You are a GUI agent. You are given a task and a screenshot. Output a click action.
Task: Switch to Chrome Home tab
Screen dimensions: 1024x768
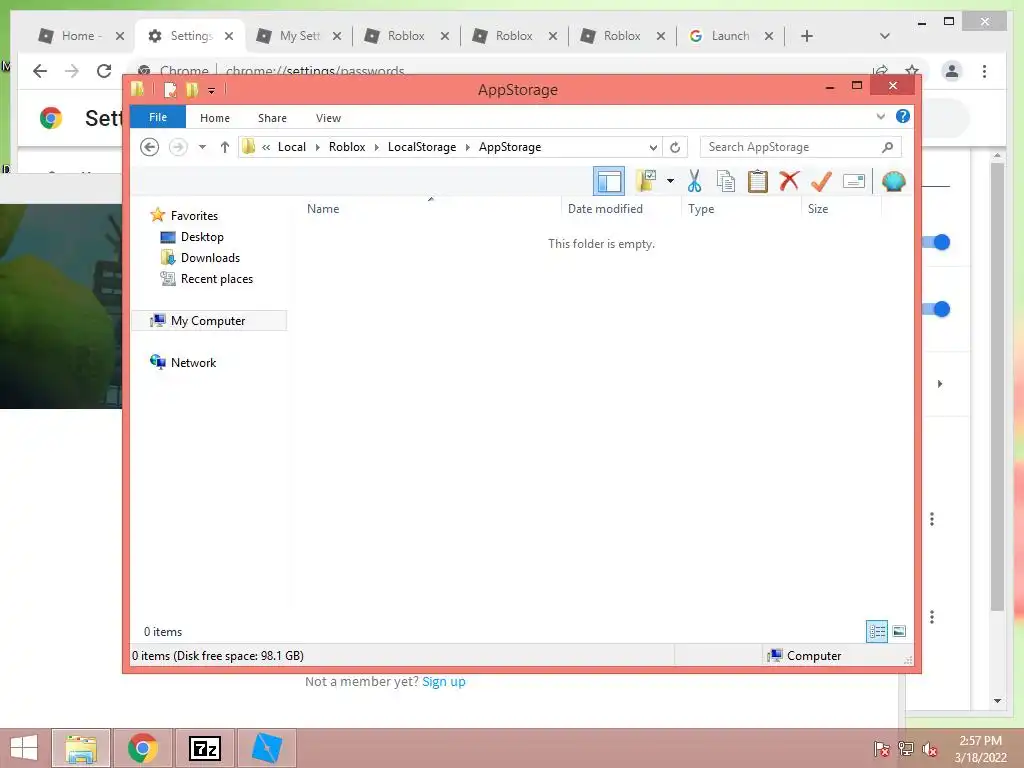(81, 36)
